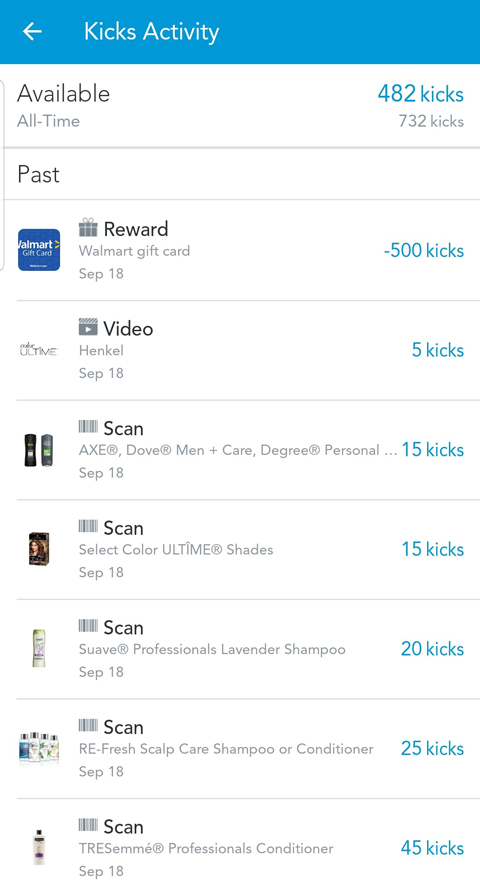Viewport: 480px width, 891px height.
Task: Open the RE-Fresh Scalp Care products image
Action: pyautogui.click(x=39, y=748)
